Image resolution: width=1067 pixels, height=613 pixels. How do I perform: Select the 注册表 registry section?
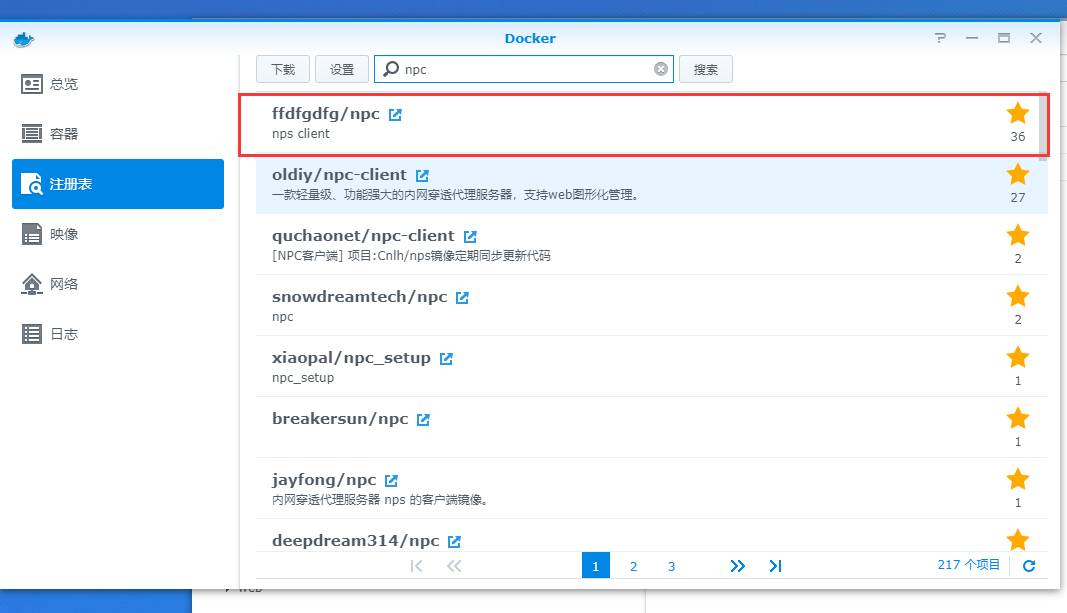(118, 184)
